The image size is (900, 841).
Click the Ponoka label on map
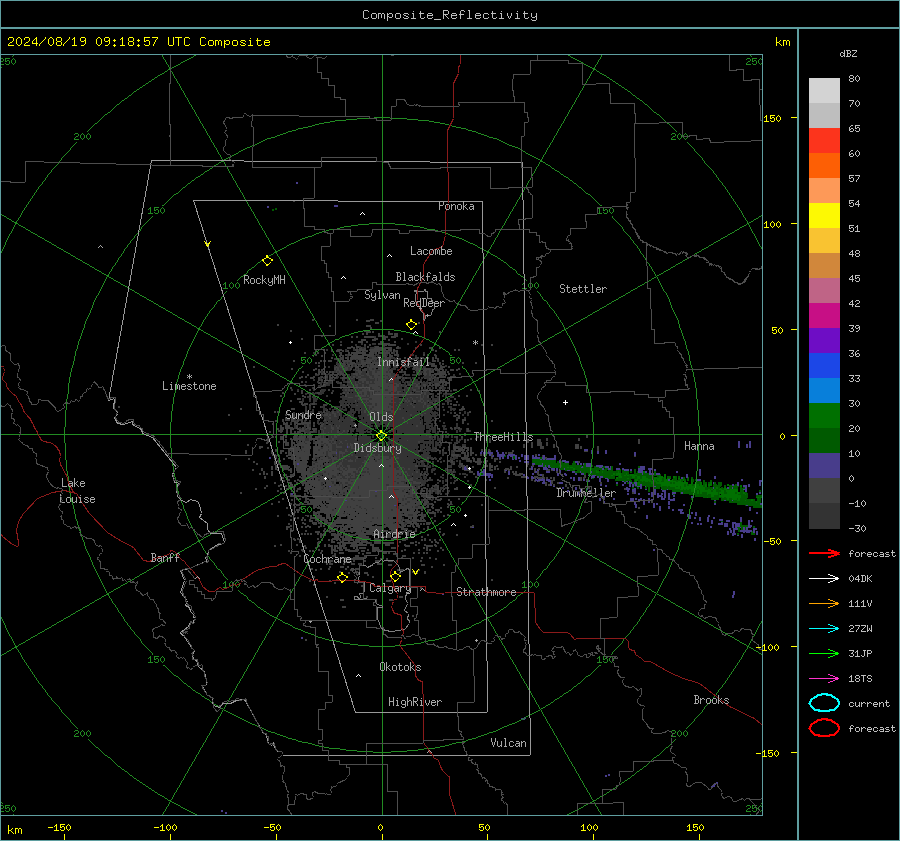(456, 206)
